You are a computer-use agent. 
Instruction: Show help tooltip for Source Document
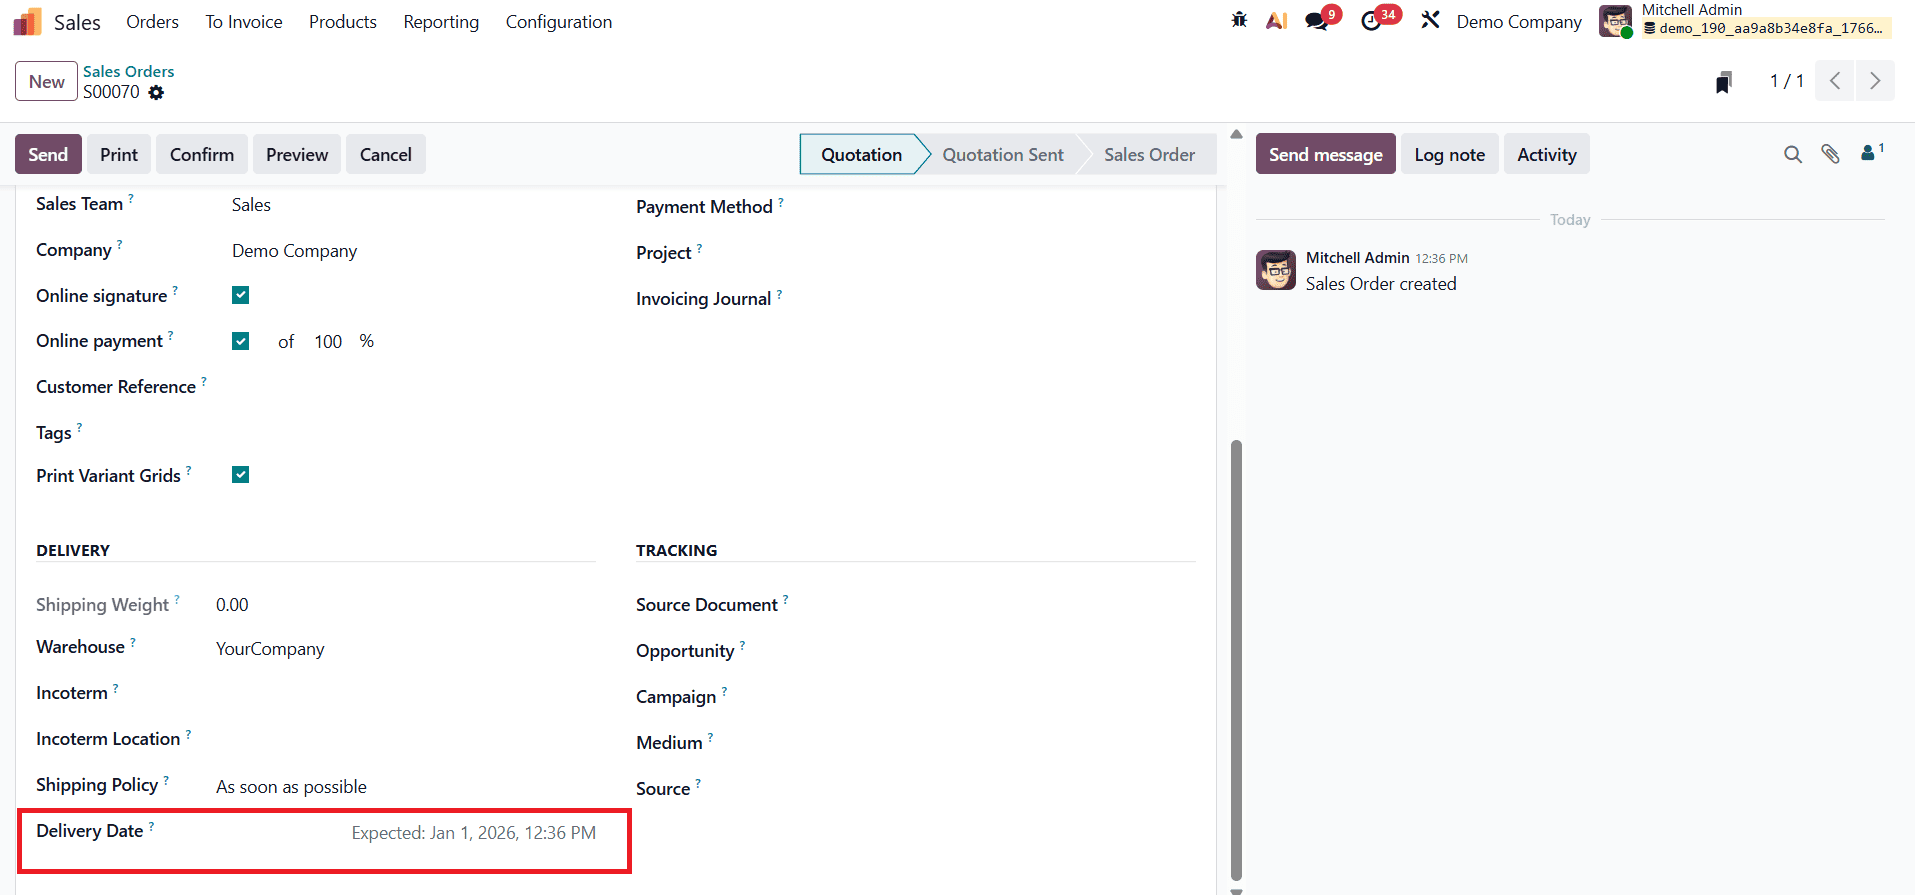tap(786, 599)
